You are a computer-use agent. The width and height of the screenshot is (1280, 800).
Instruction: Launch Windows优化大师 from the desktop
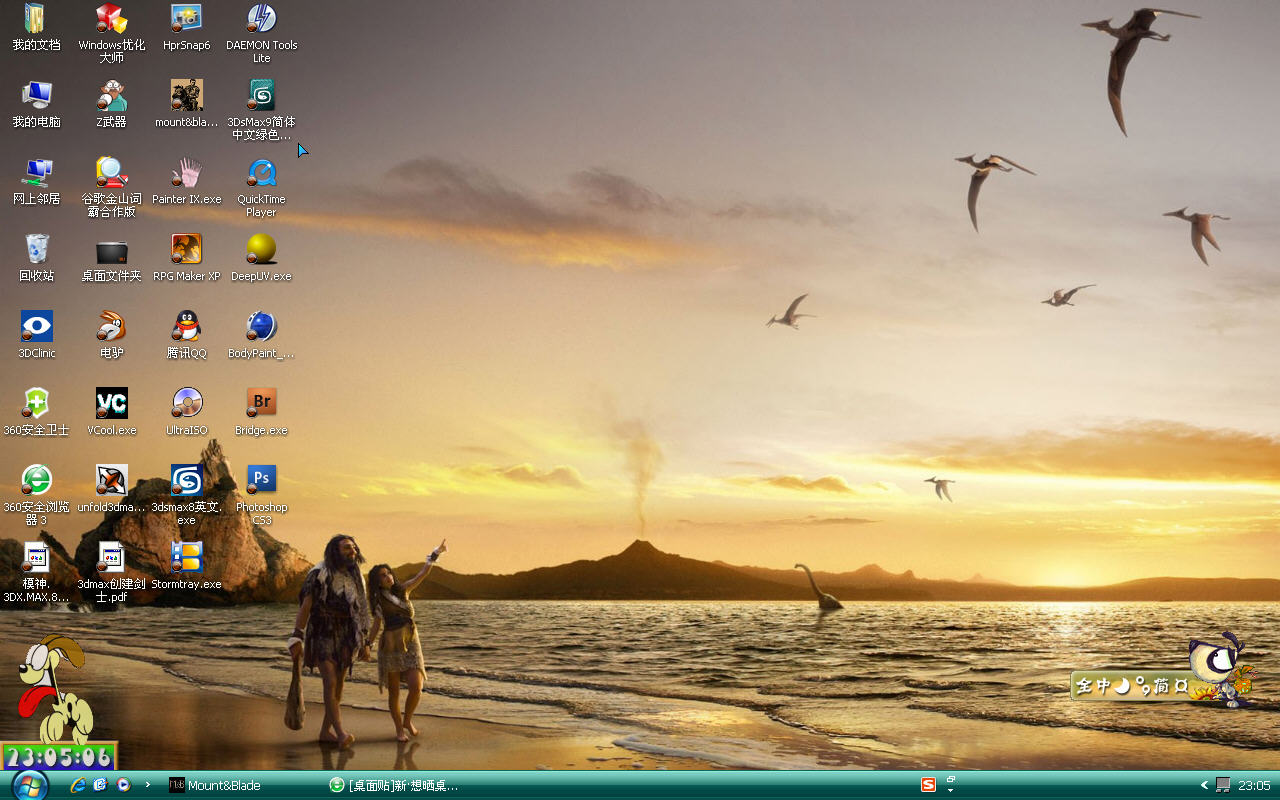pos(111,34)
